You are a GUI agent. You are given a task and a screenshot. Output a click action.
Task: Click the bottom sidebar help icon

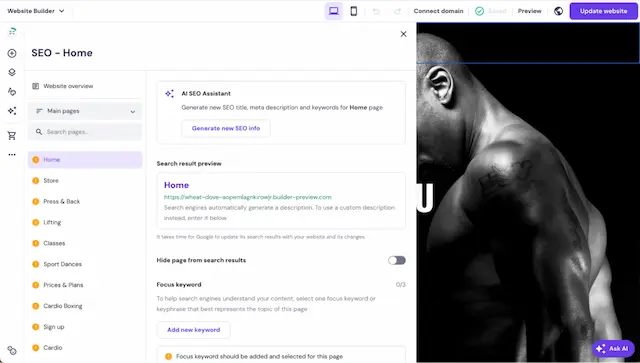point(12,350)
